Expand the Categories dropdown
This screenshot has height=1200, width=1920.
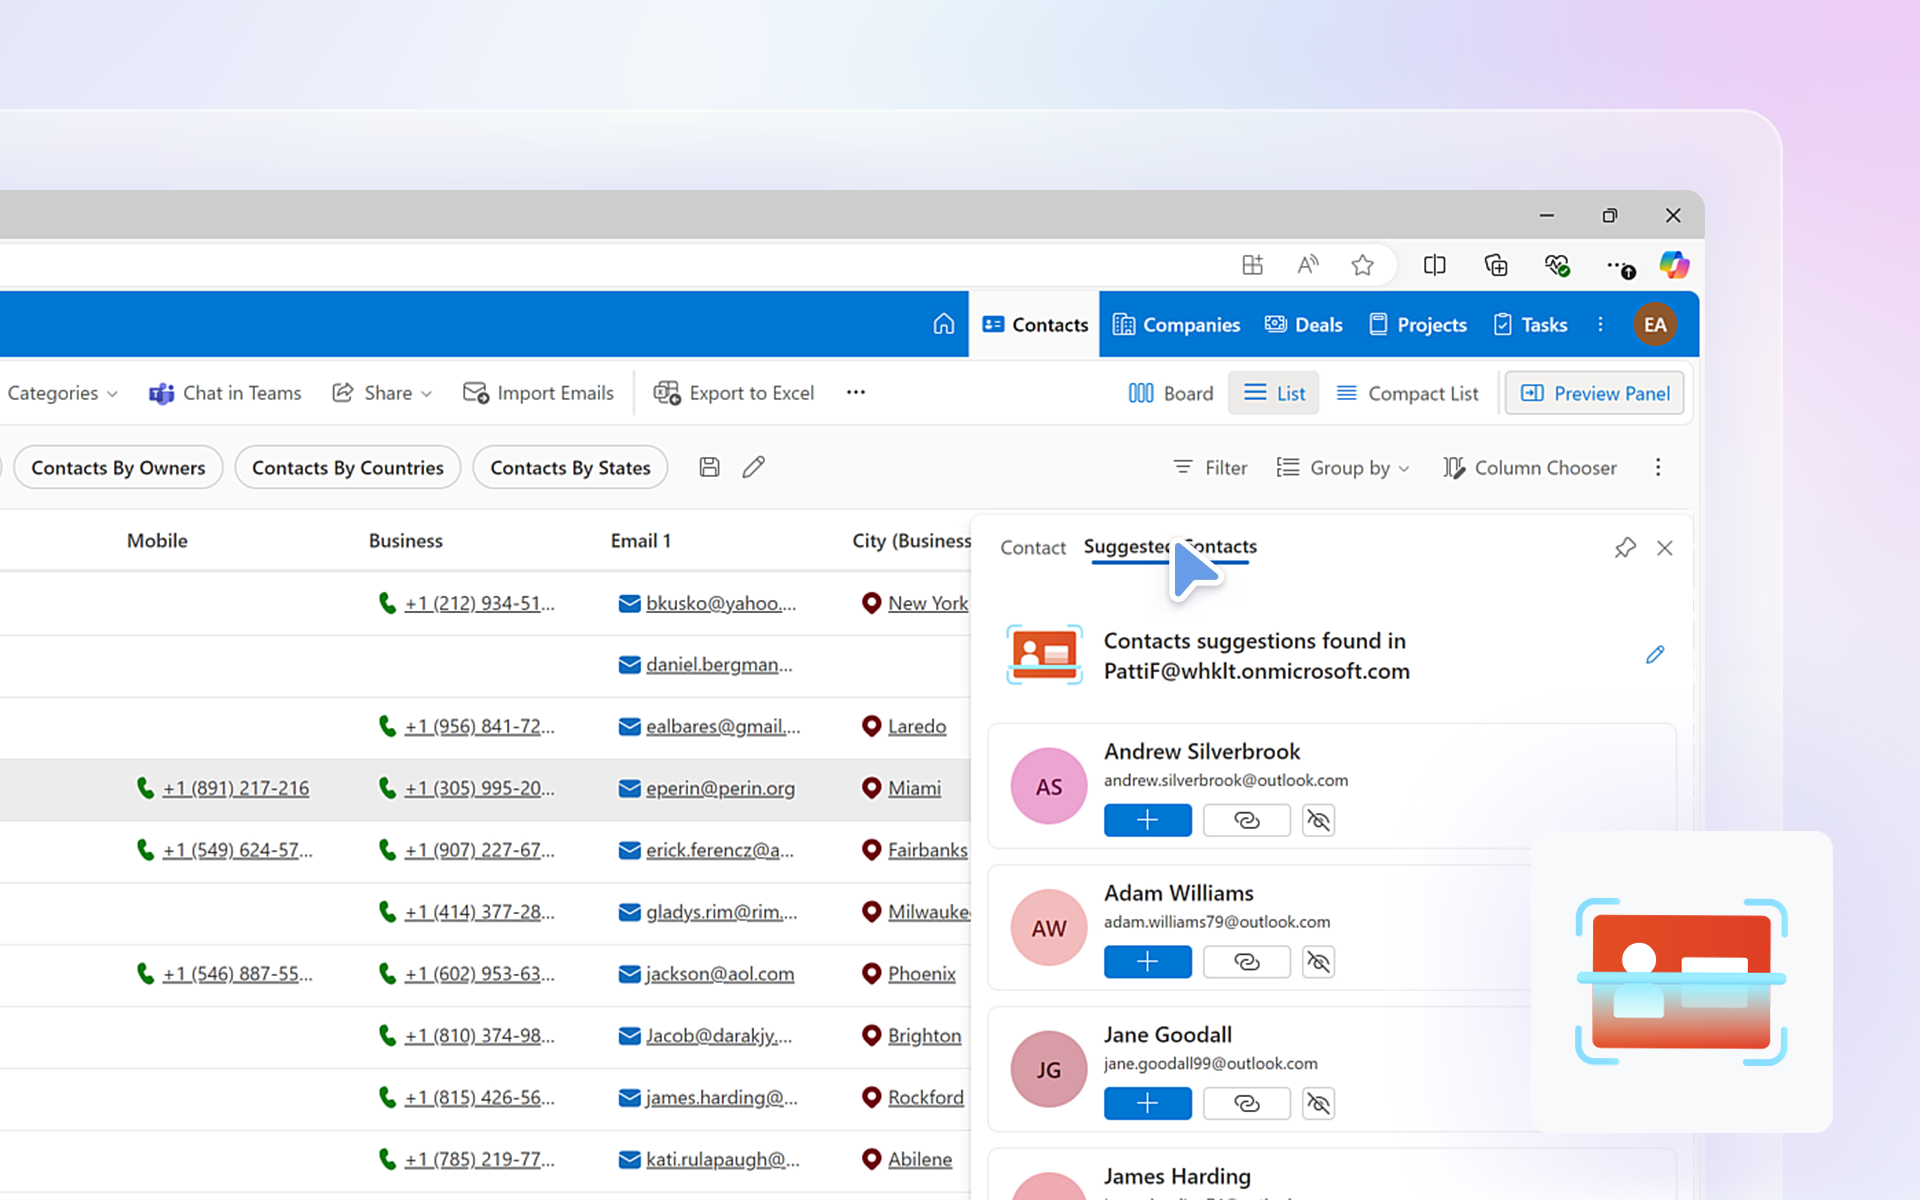pos(62,393)
